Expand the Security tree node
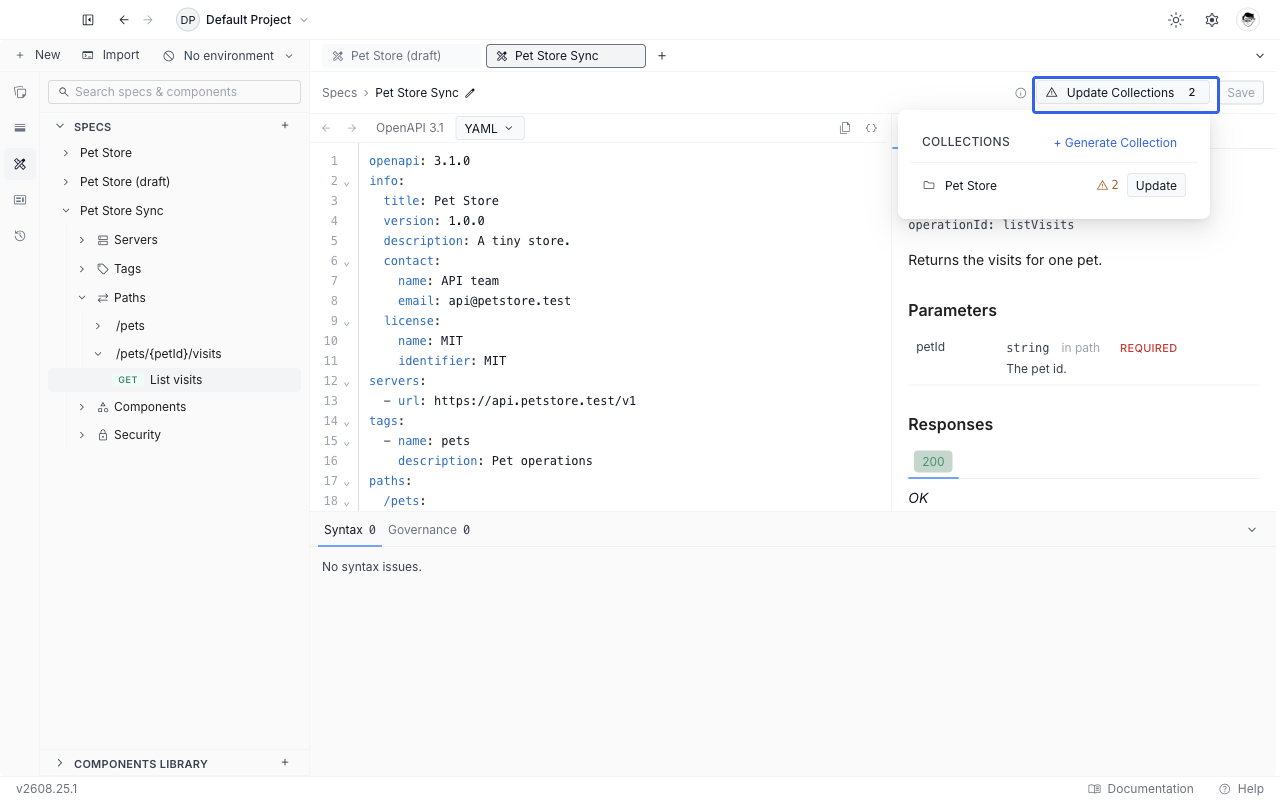 tap(82, 435)
